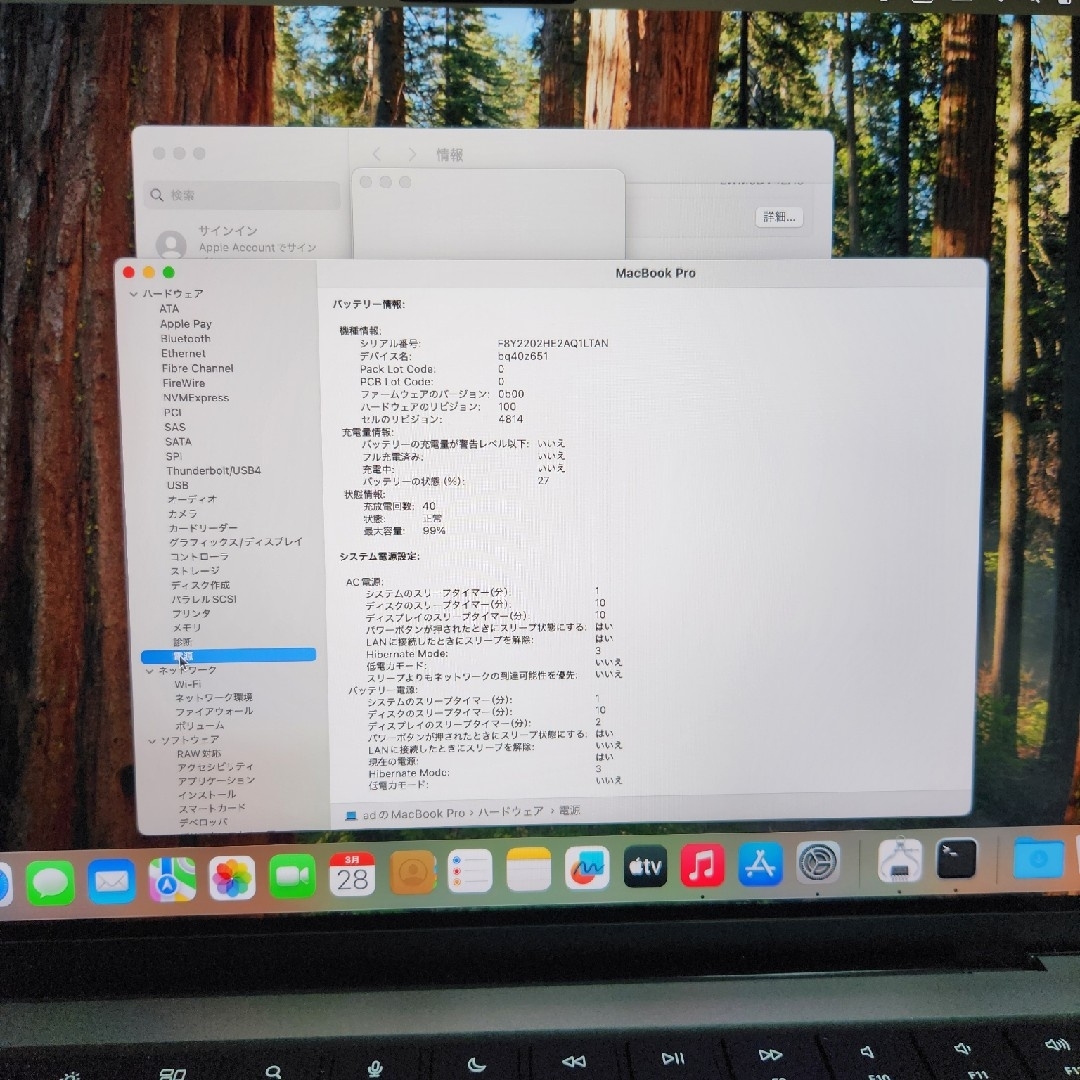Open the Messages app in the Dock

tap(50, 882)
